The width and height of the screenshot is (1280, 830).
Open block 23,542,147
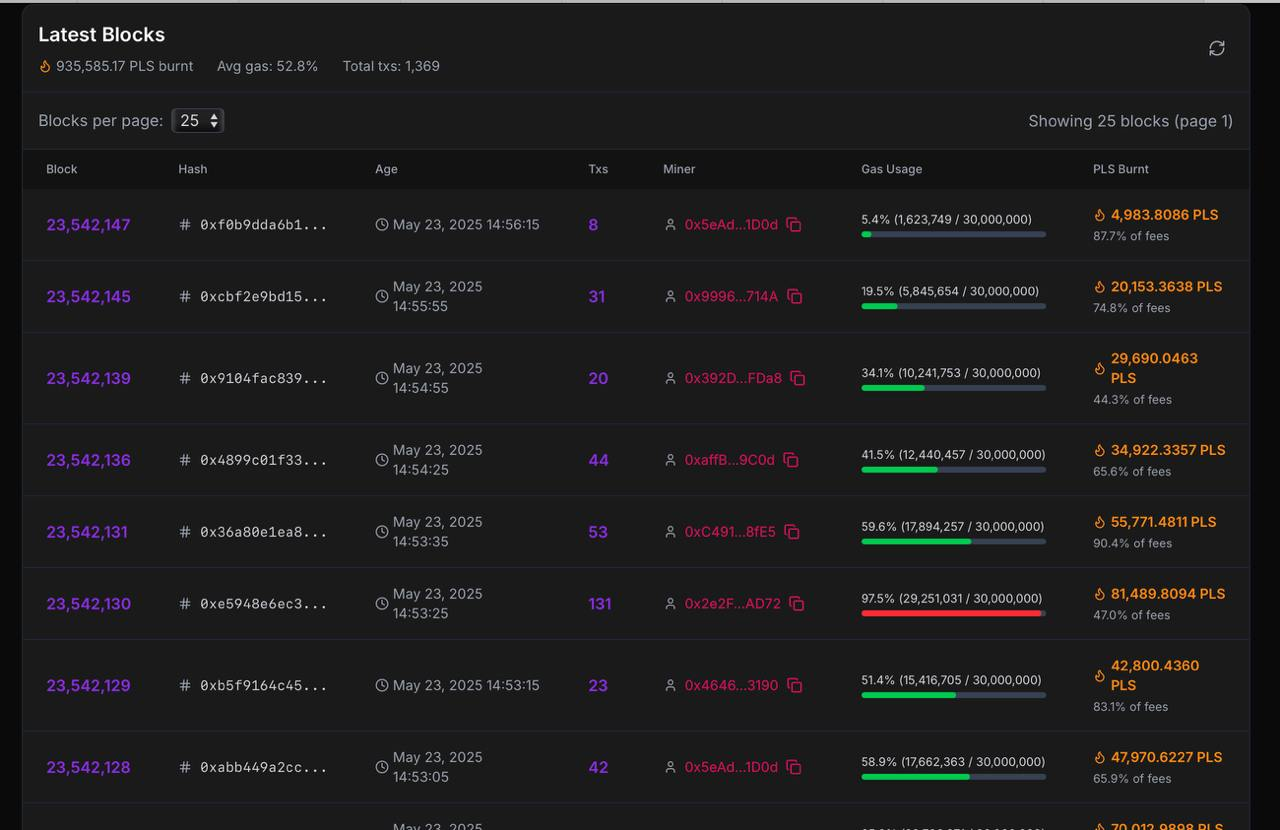point(88,225)
